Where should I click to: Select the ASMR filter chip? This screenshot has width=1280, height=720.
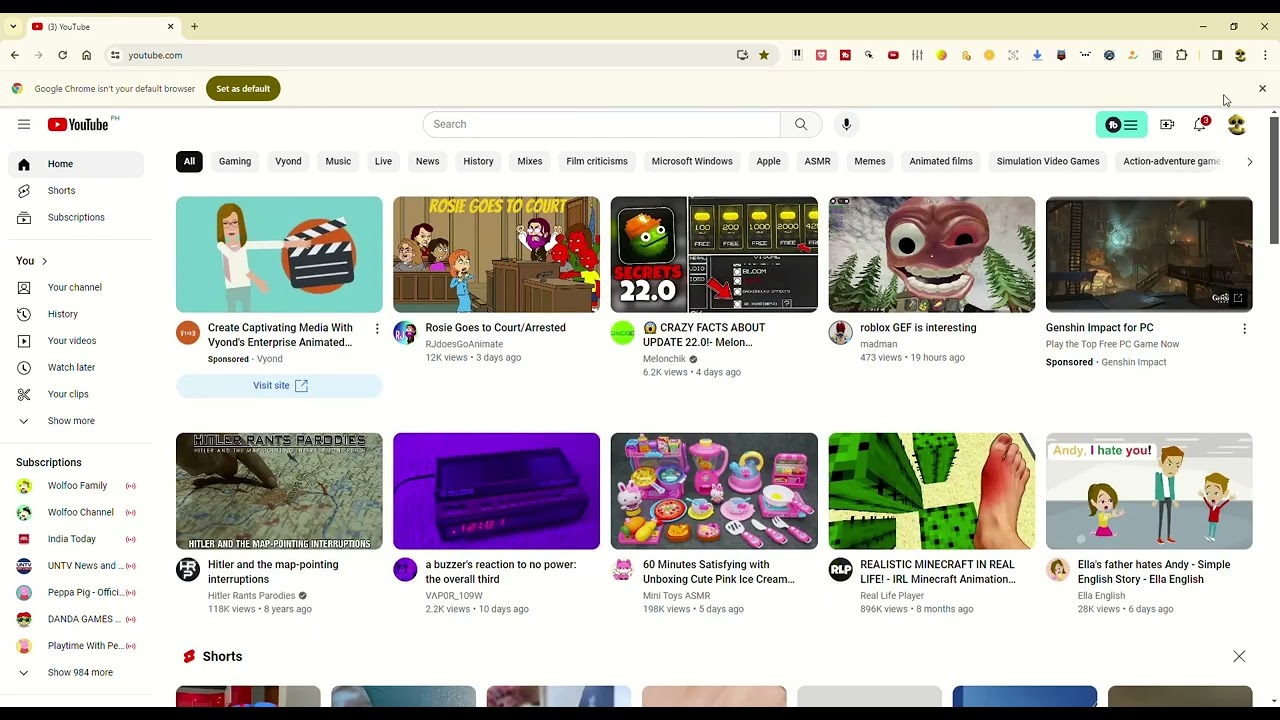817,161
